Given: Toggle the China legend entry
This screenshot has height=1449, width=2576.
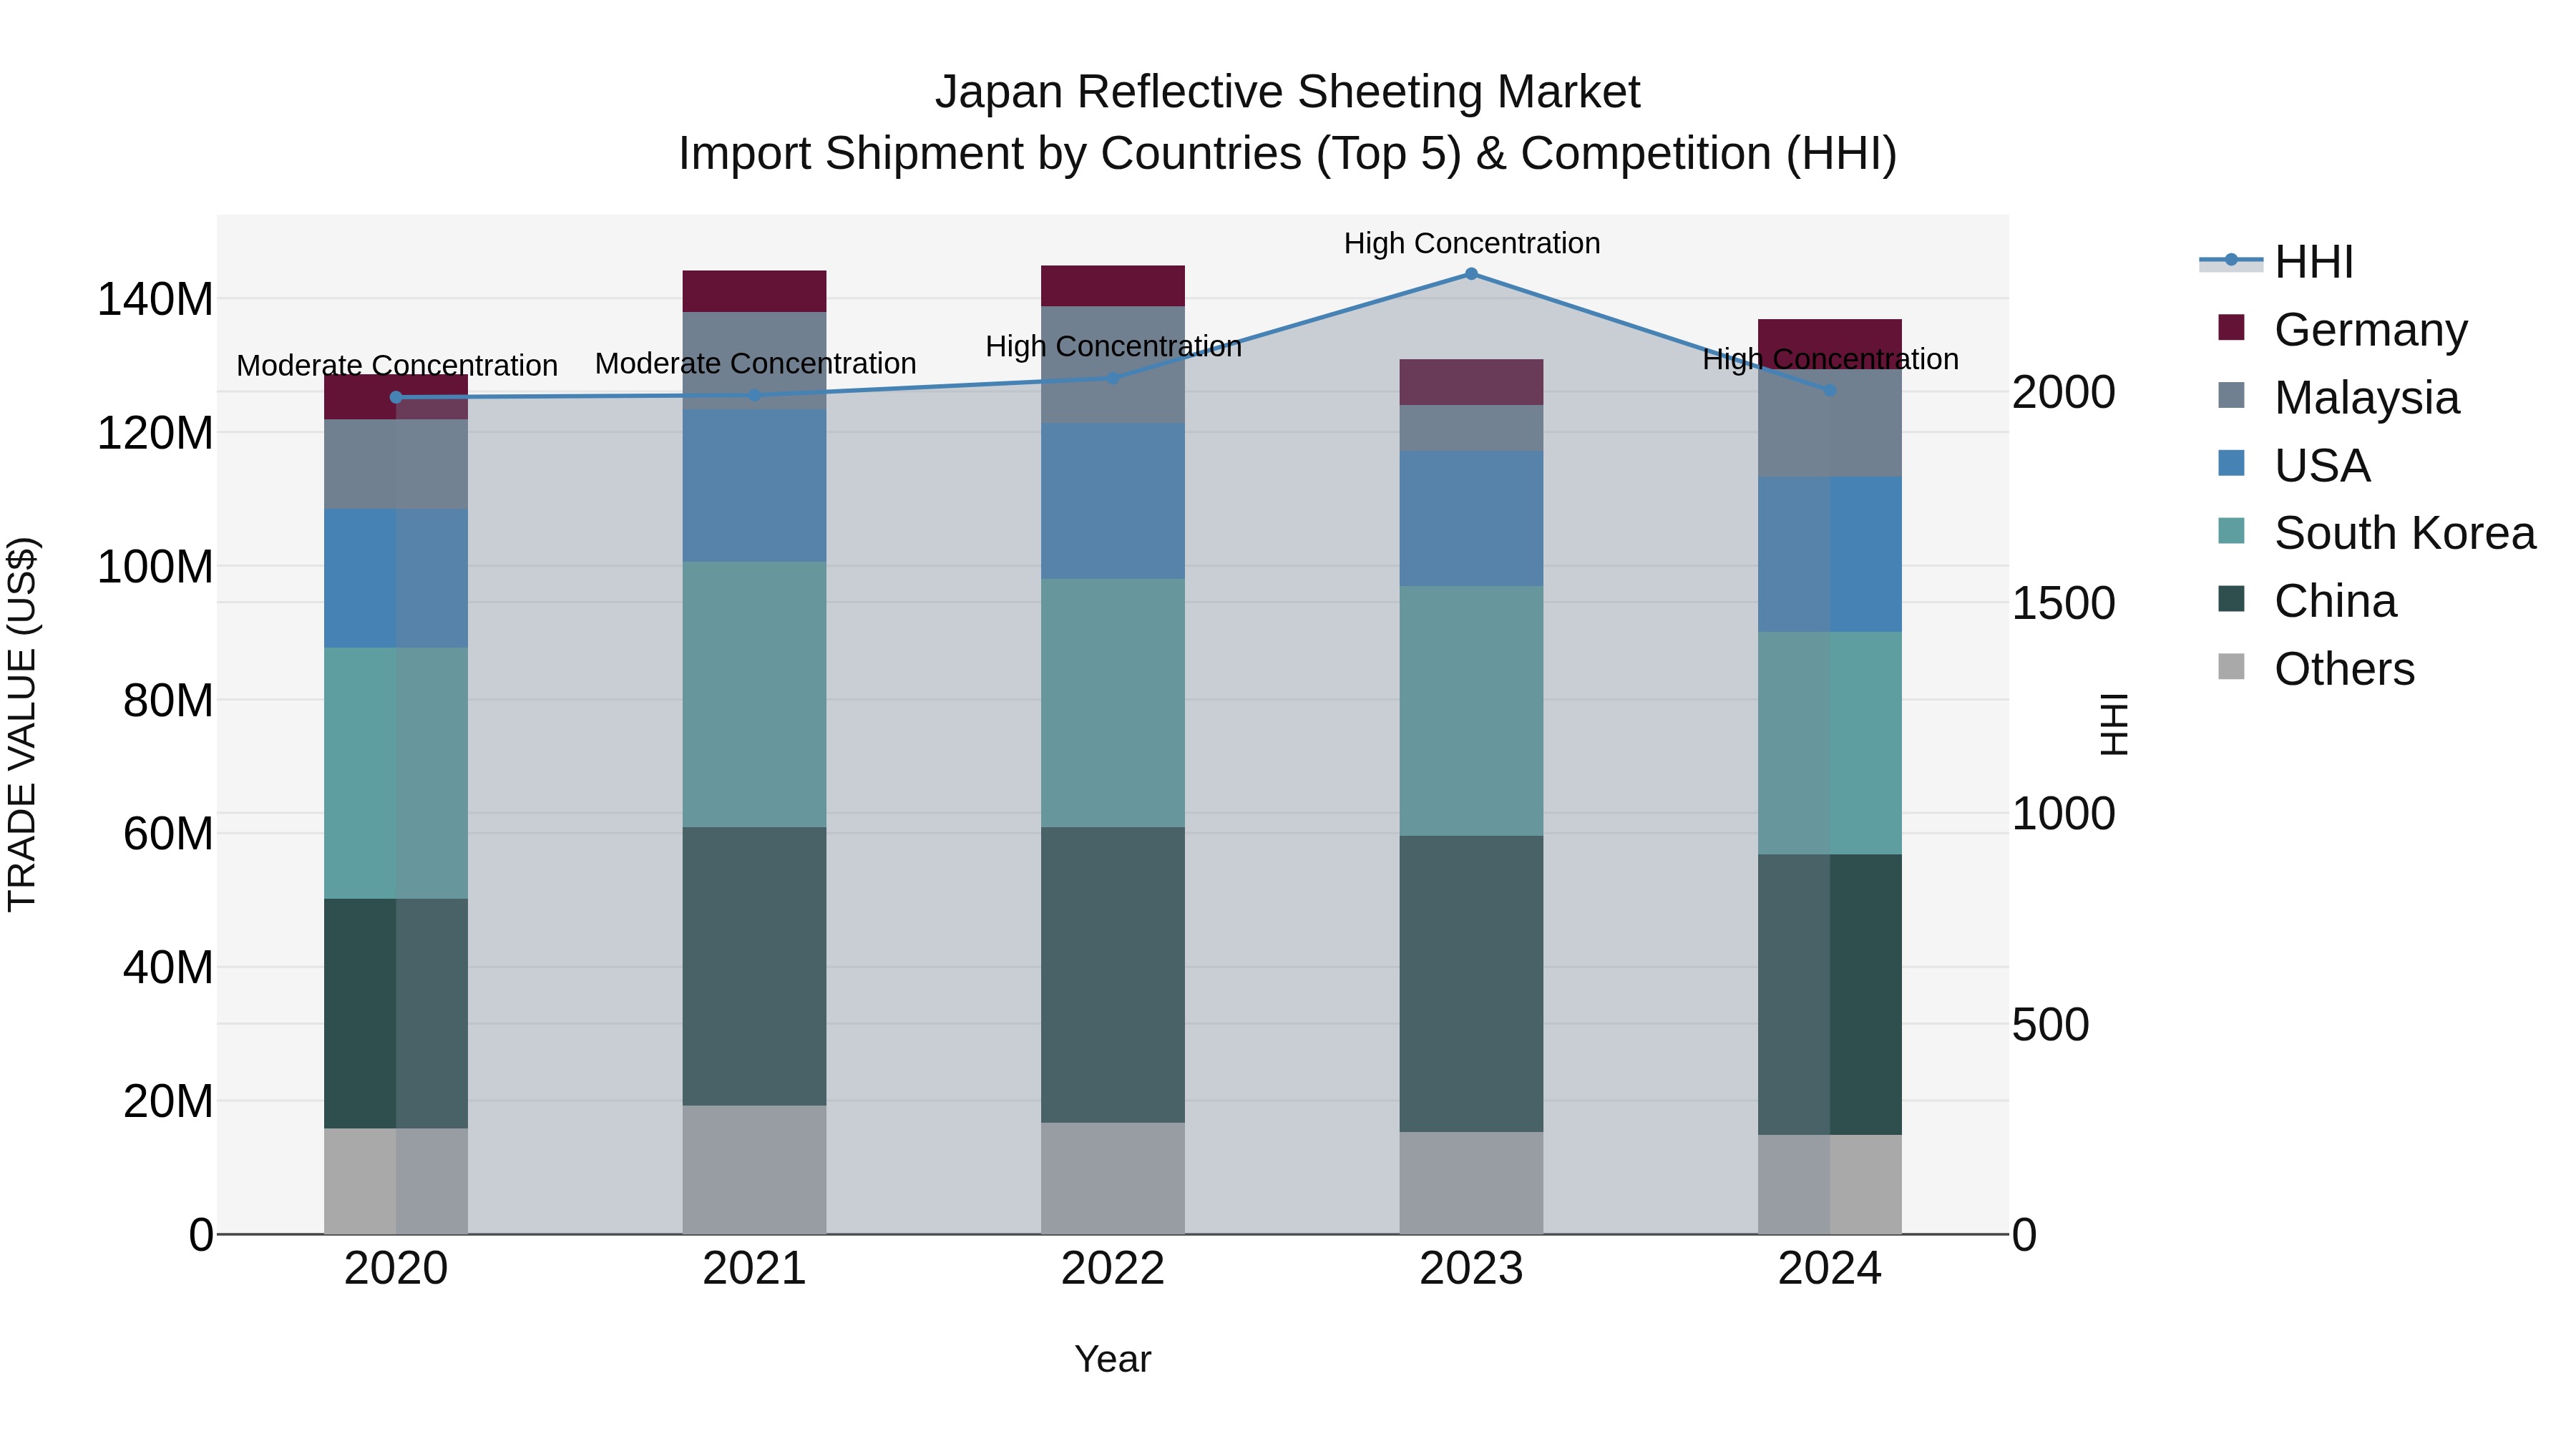Looking at the screenshot, I should [2306, 601].
